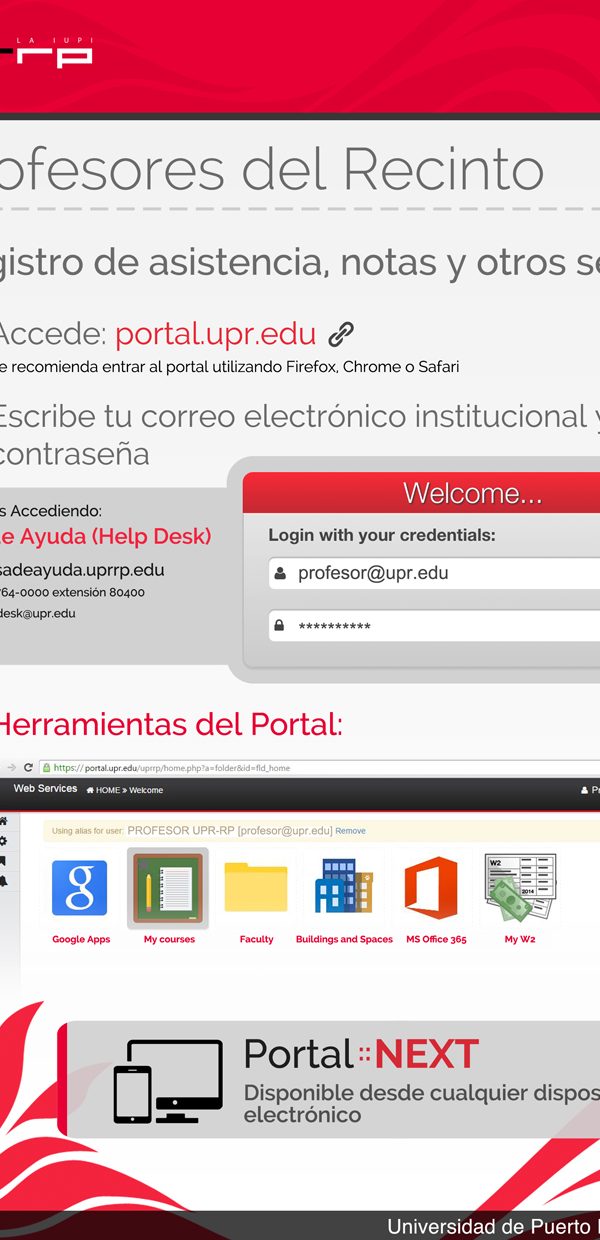Click the 'Ayuda (Help Desk)' red heading
The image size is (600, 1240).
pos(114,536)
